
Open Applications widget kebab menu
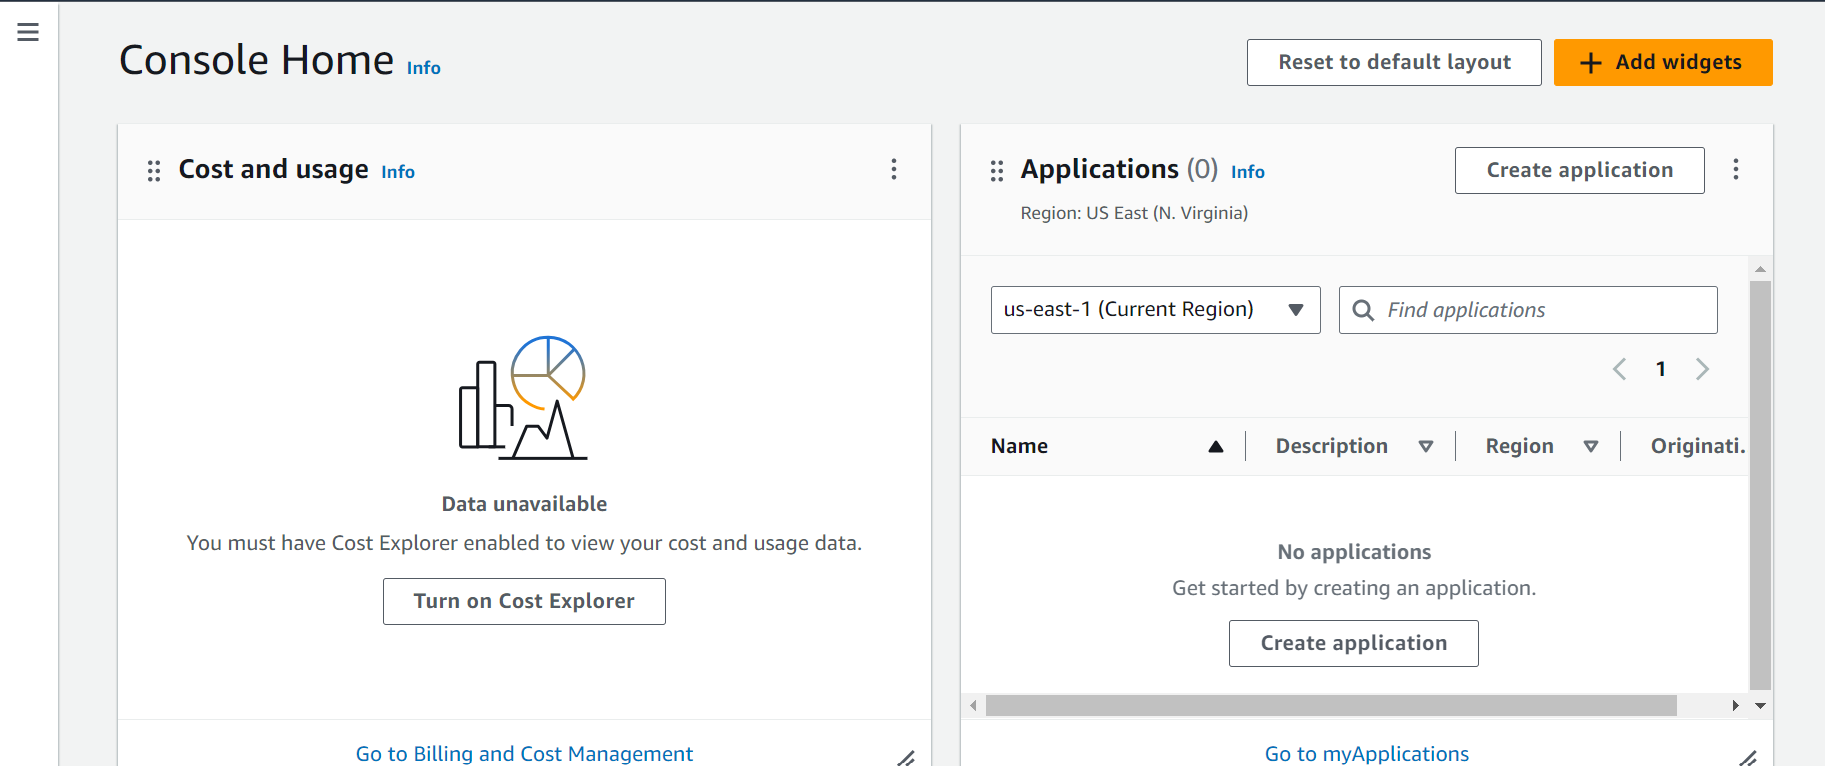point(1736,169)
